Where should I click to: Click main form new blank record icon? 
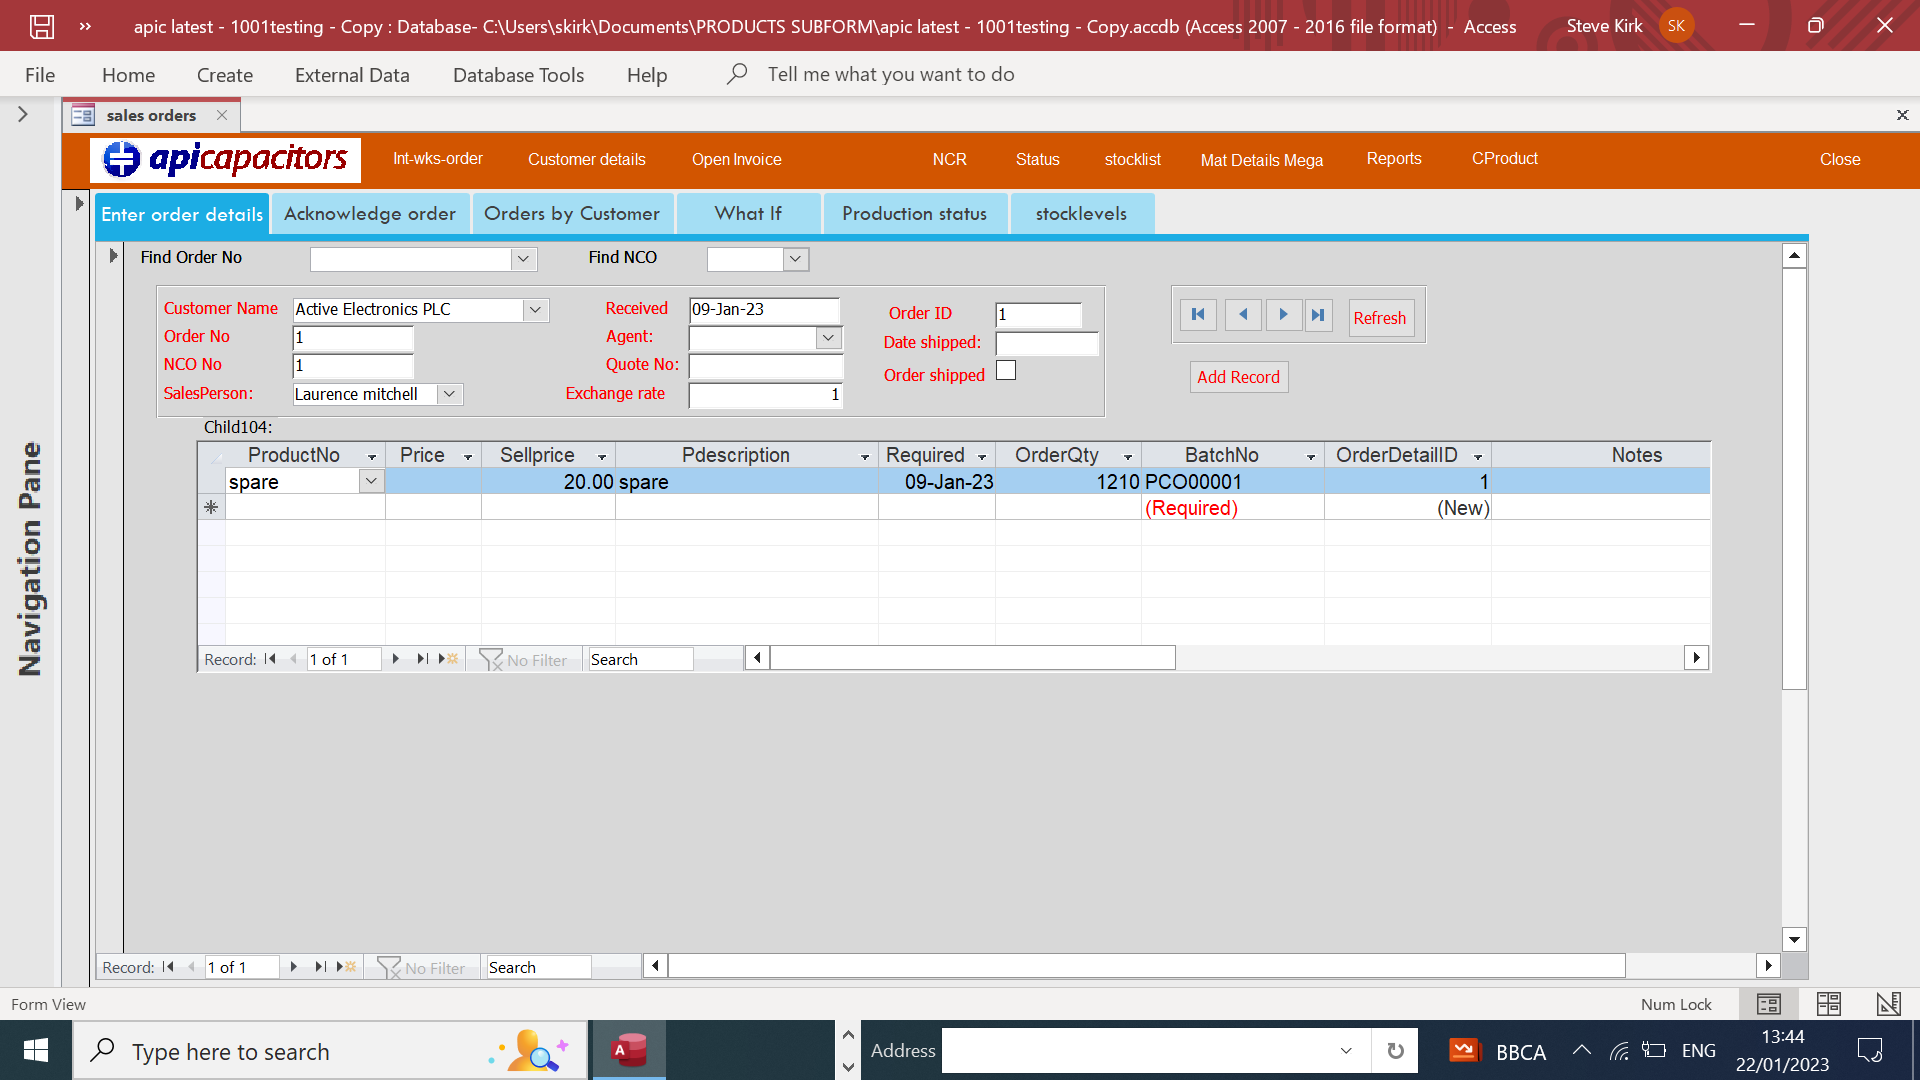point(346,967)
